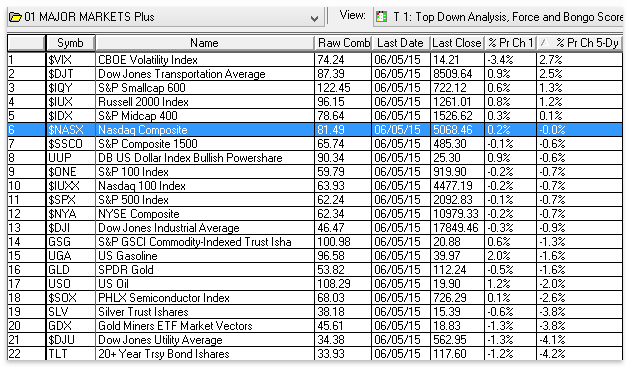
Task: Sort by the Last Date column header
Action: (x=401, y=43)
